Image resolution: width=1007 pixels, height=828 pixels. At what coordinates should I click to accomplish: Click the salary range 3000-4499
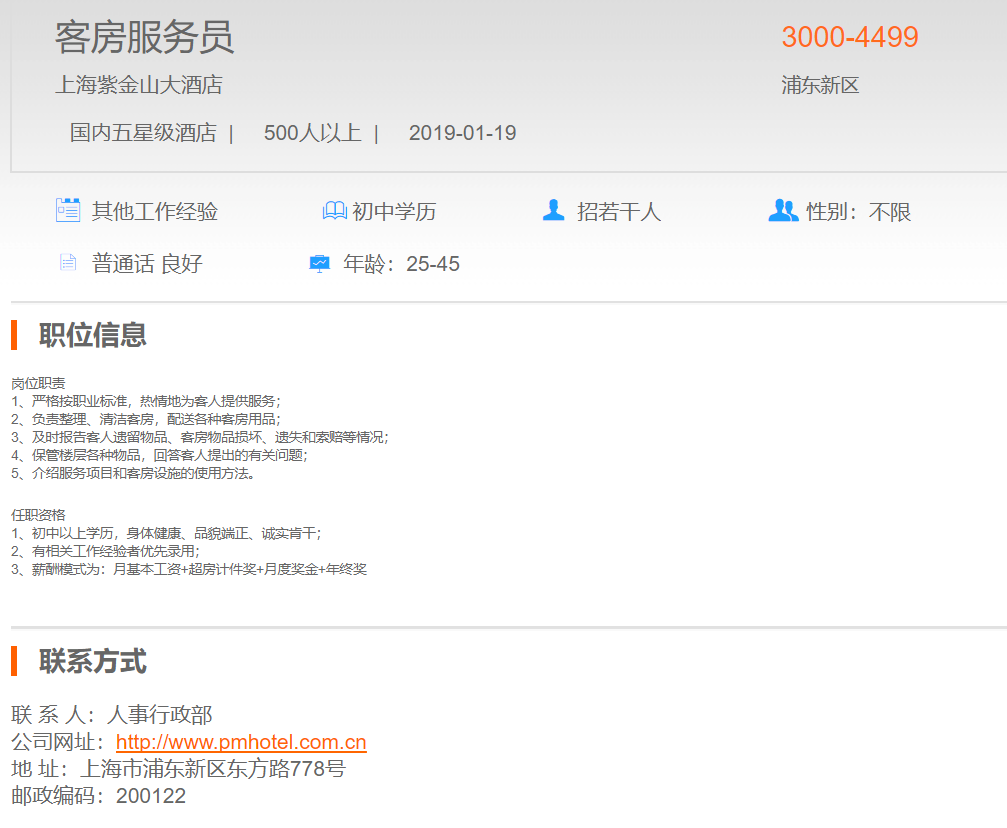tap(849, 37)
